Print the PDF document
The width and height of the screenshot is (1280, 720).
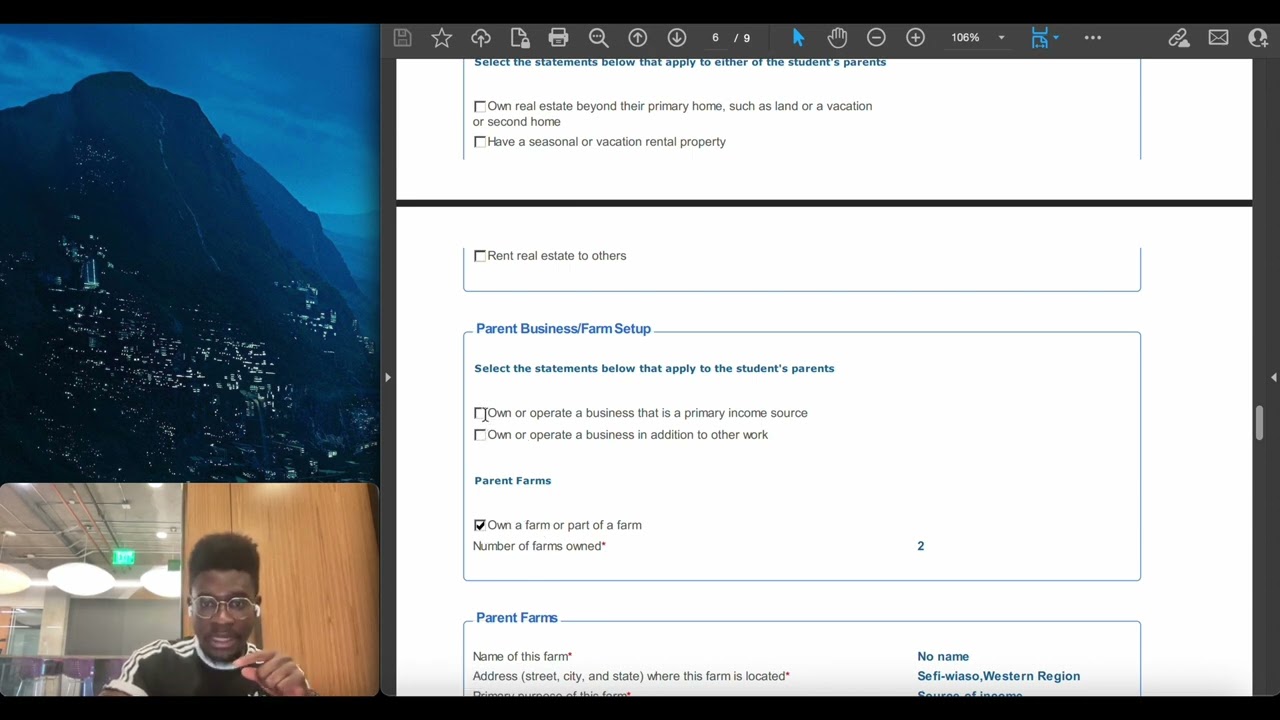click(559, 38)
